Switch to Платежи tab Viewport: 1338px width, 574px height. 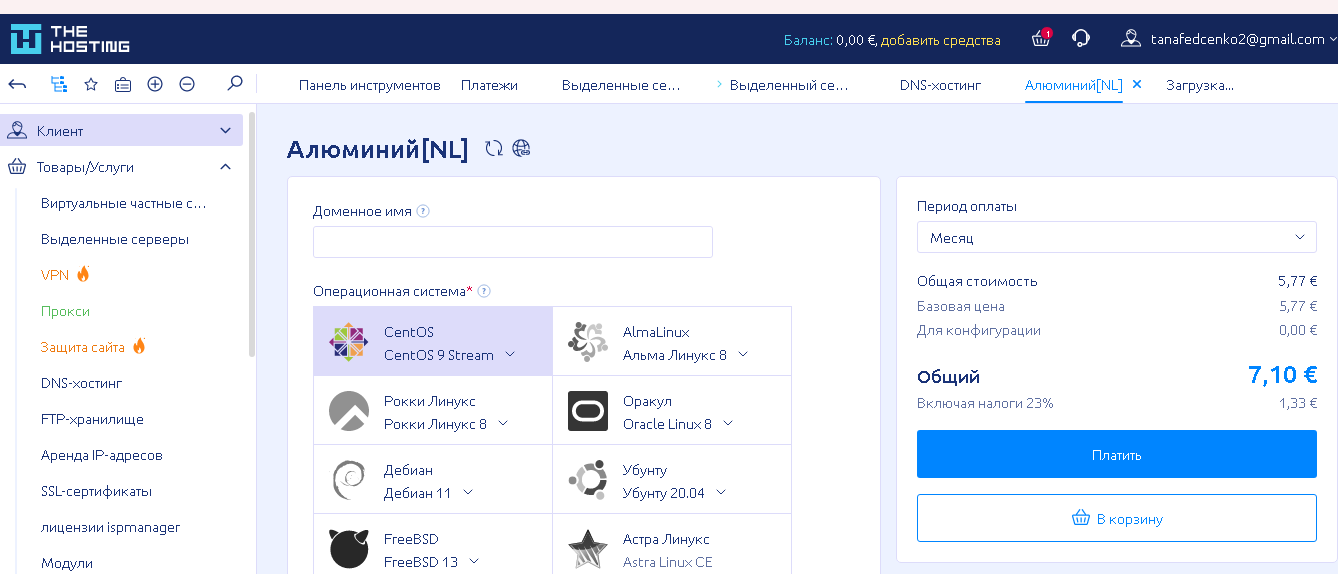(x=489, y=85)
